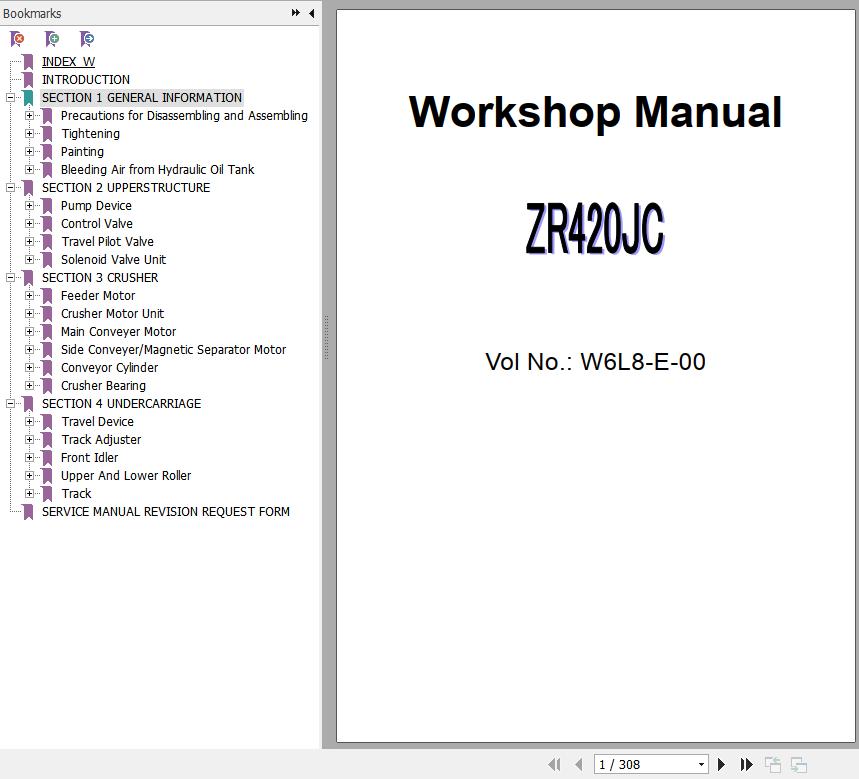Go to the first page
859x779 pixels.
[x=554, y=764]
